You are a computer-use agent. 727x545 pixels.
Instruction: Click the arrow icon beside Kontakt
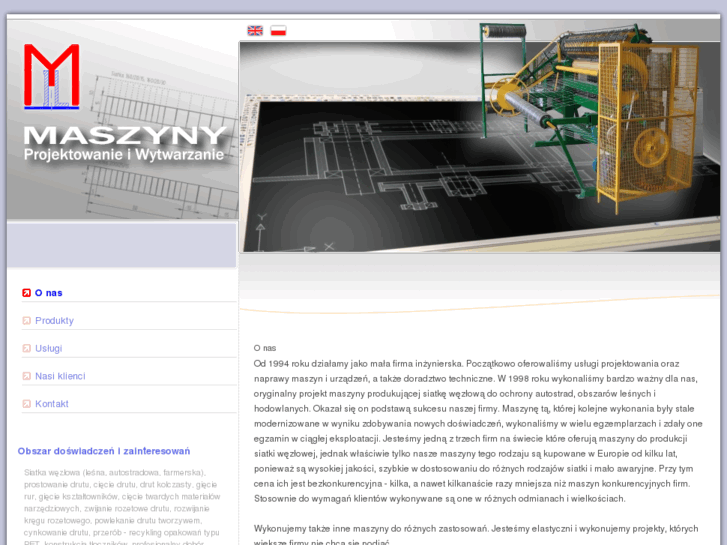(26, 404)
